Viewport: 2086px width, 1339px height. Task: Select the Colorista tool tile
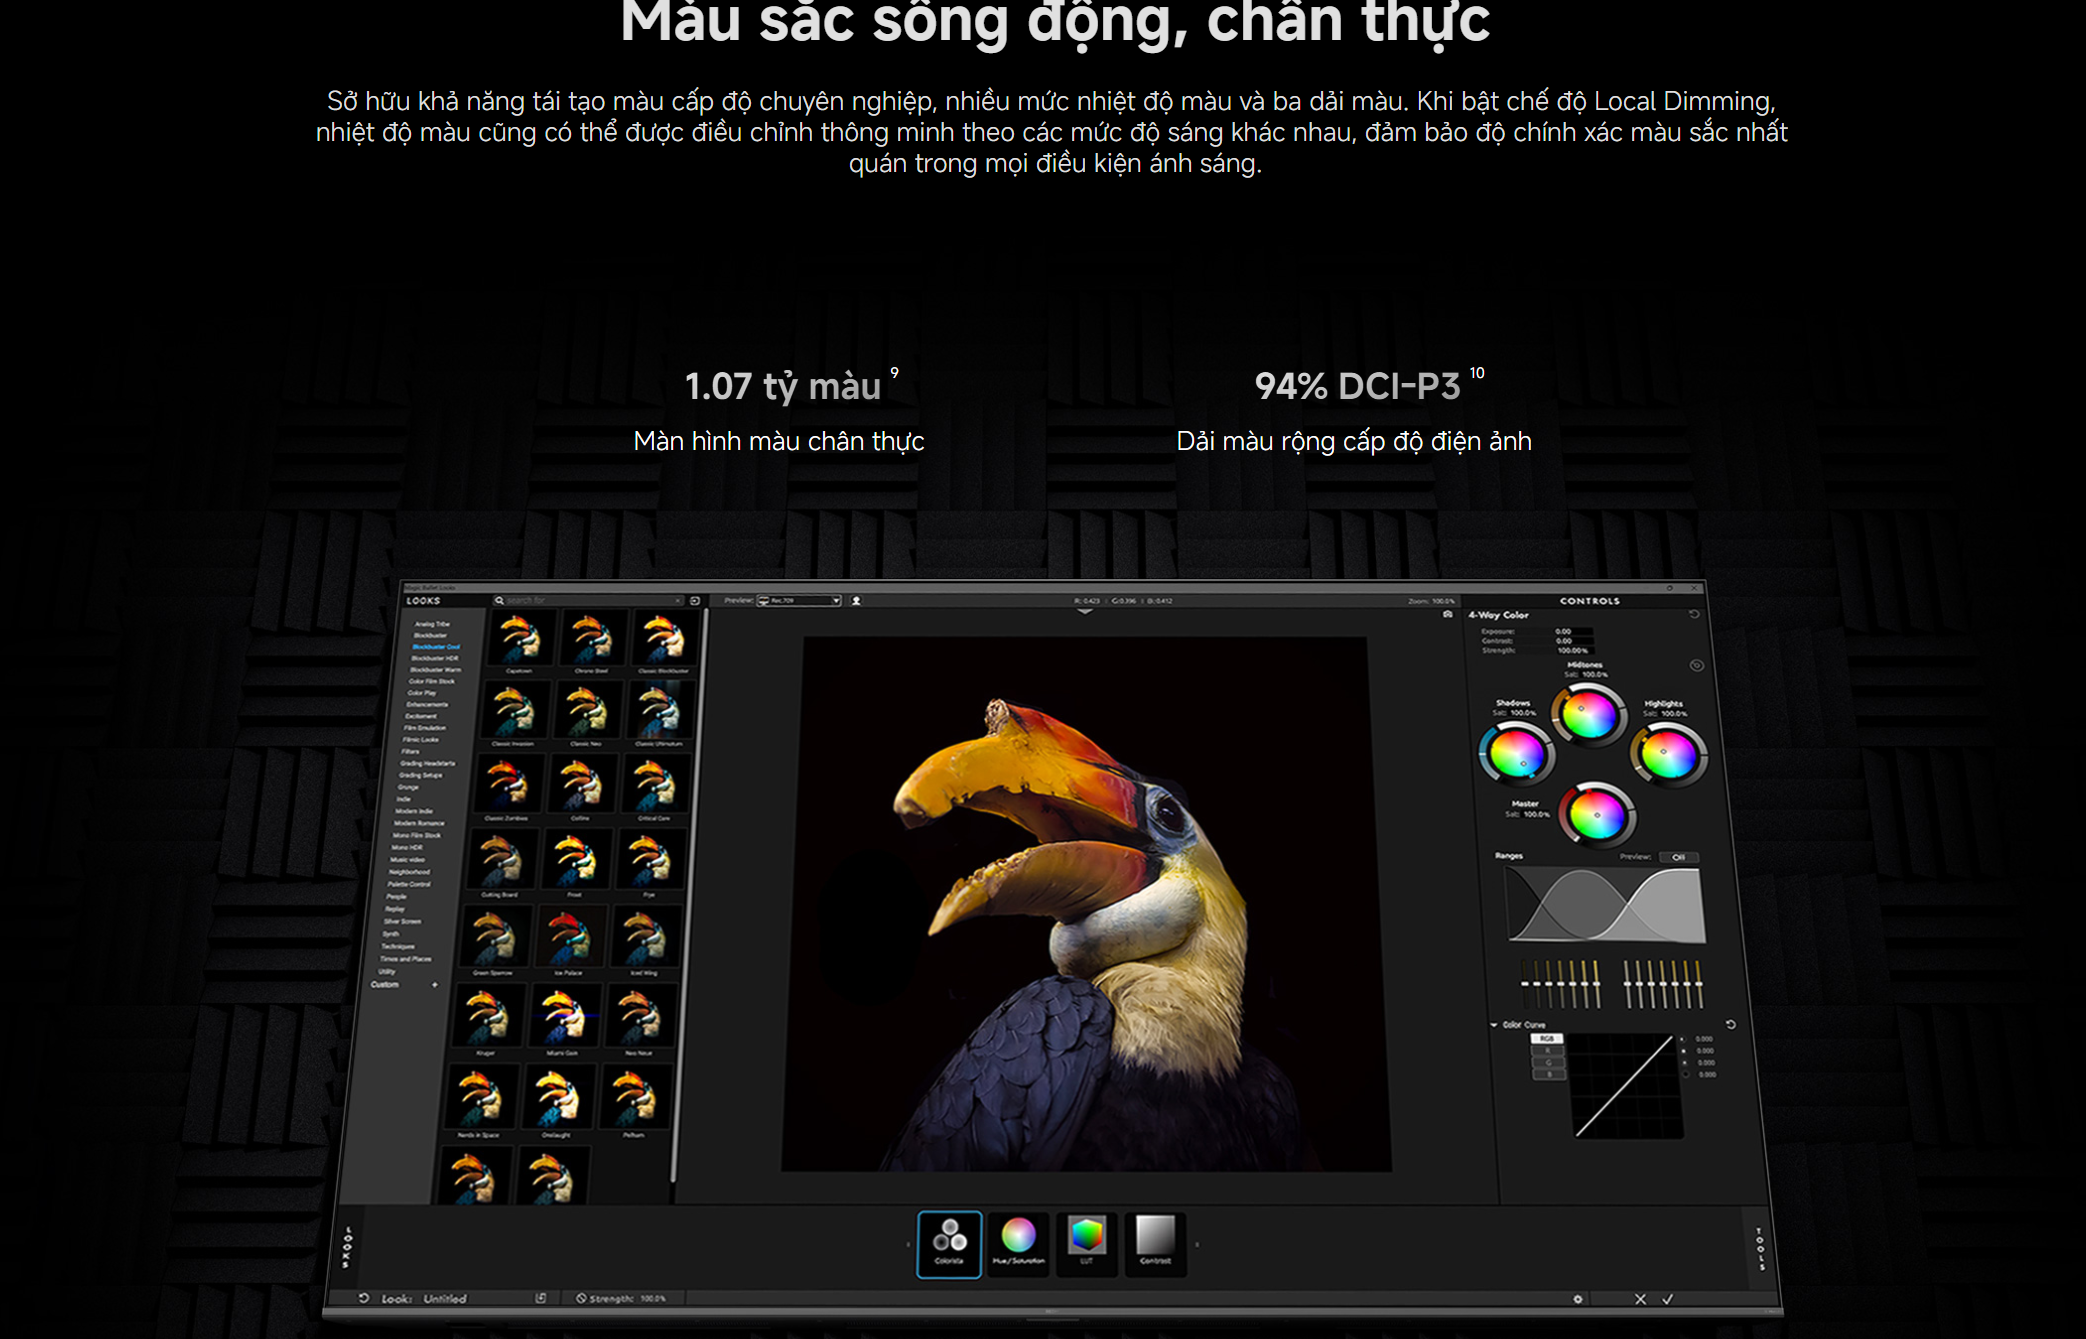949,1243
